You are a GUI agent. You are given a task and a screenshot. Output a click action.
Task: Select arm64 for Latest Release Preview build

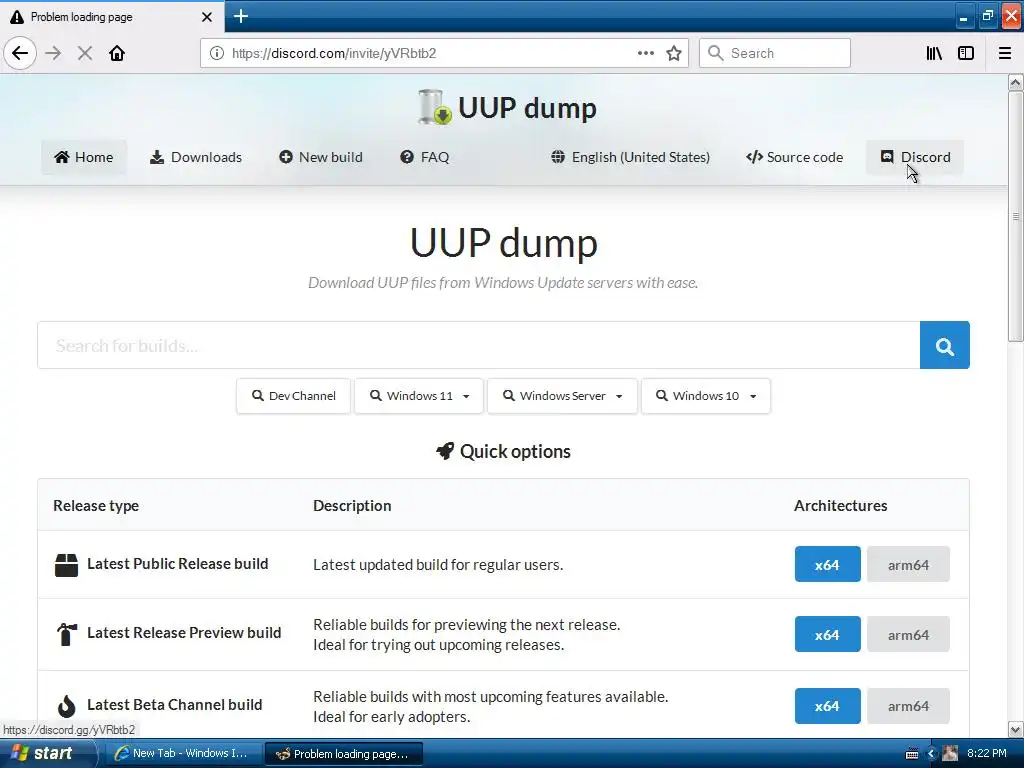point(908,634)
